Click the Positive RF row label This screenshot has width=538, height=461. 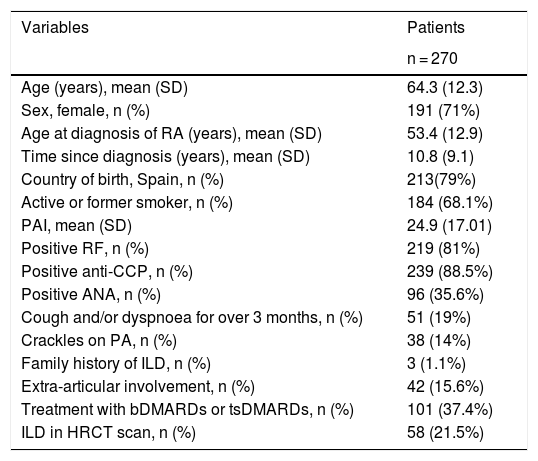coord(85,249)
